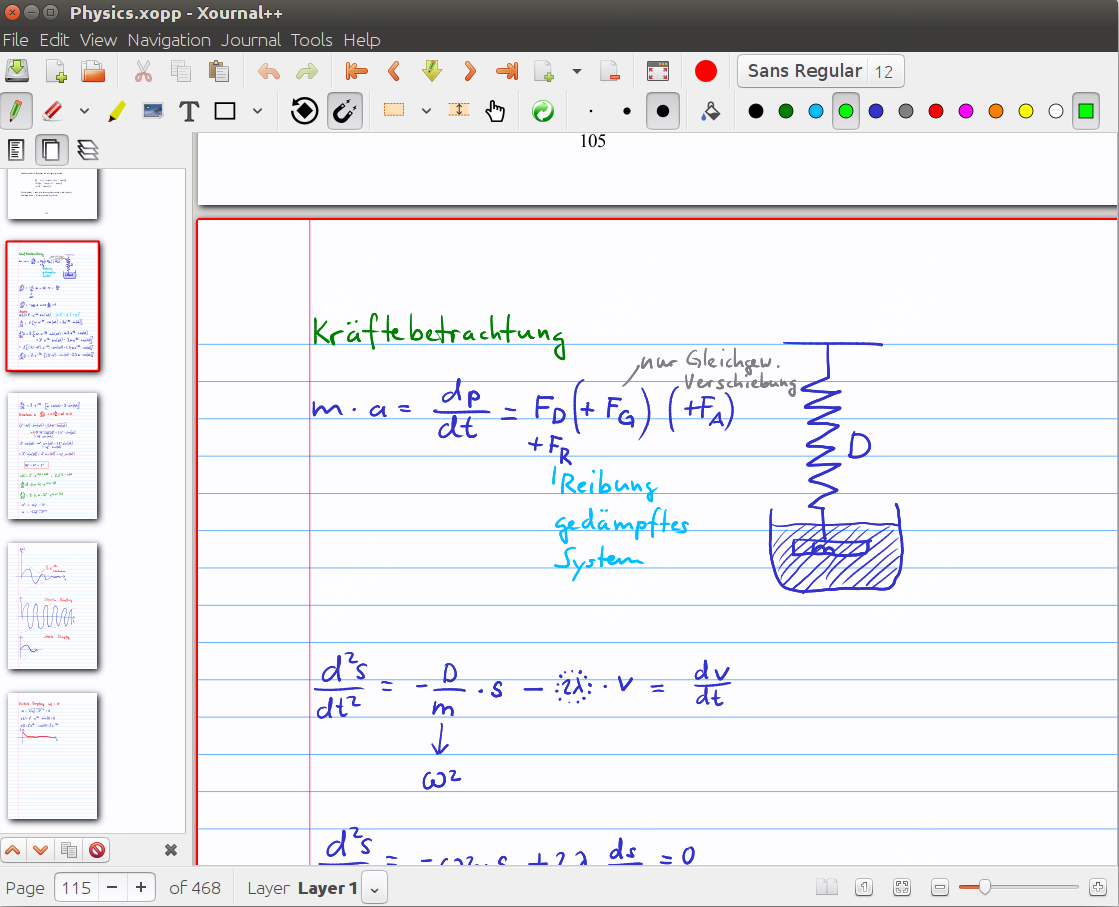
Task: Toggle the shape recognizer tool
Action: pyautogui.click(x=305, y=111)
